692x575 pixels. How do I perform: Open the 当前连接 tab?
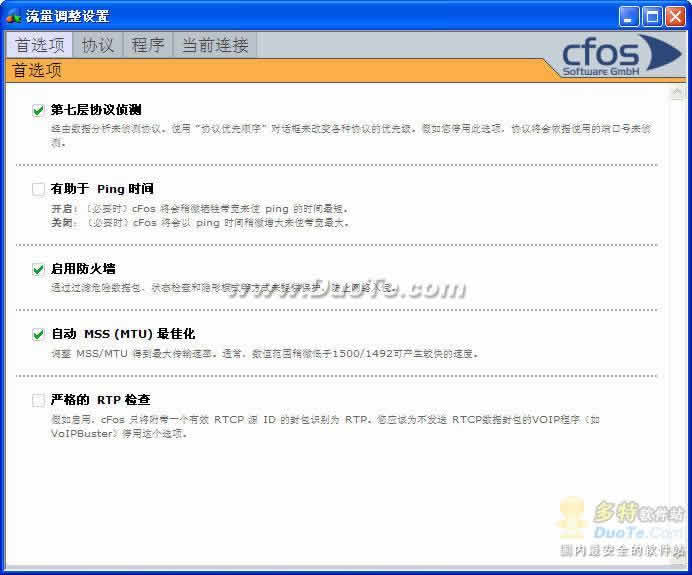tap(215, 45)
